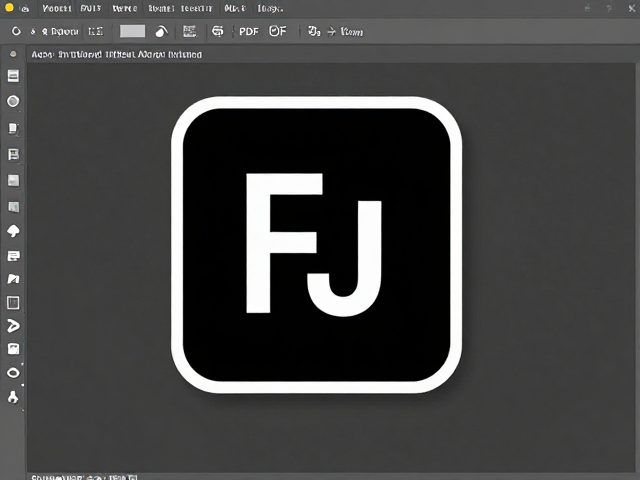Open the third menu in the menu bar
The height and width of the screenshot is (480, 640).
click(124, 8)
